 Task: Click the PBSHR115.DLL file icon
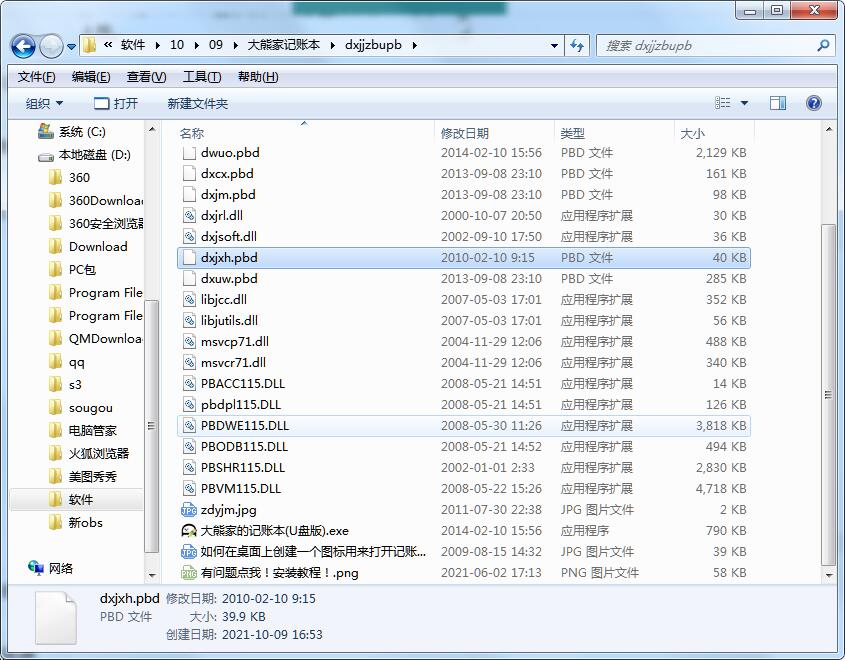[189, 468]
